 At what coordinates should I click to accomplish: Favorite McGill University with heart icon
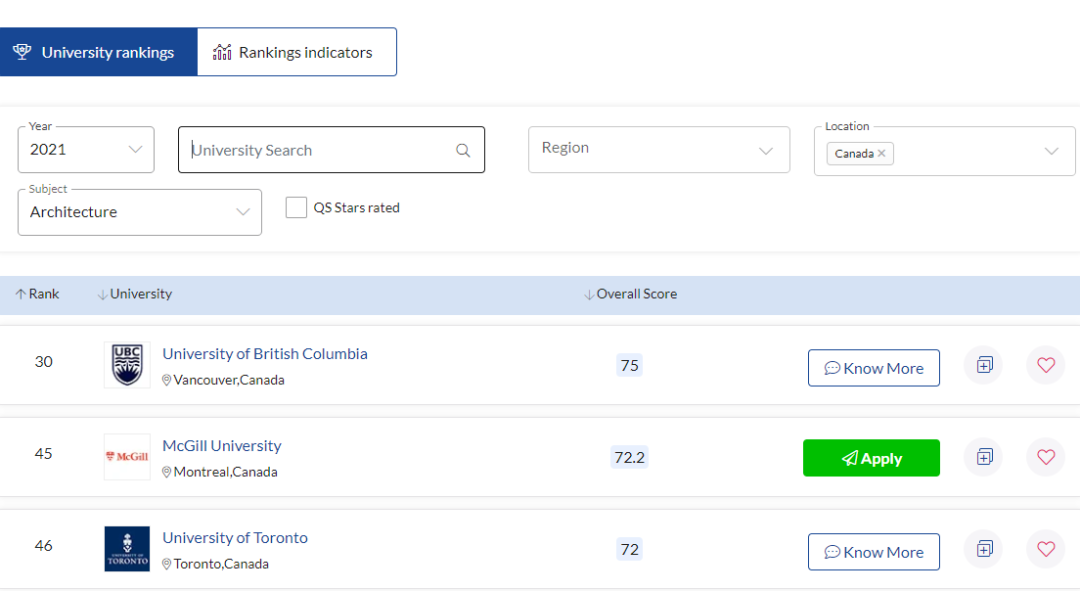pos(1046,457)
